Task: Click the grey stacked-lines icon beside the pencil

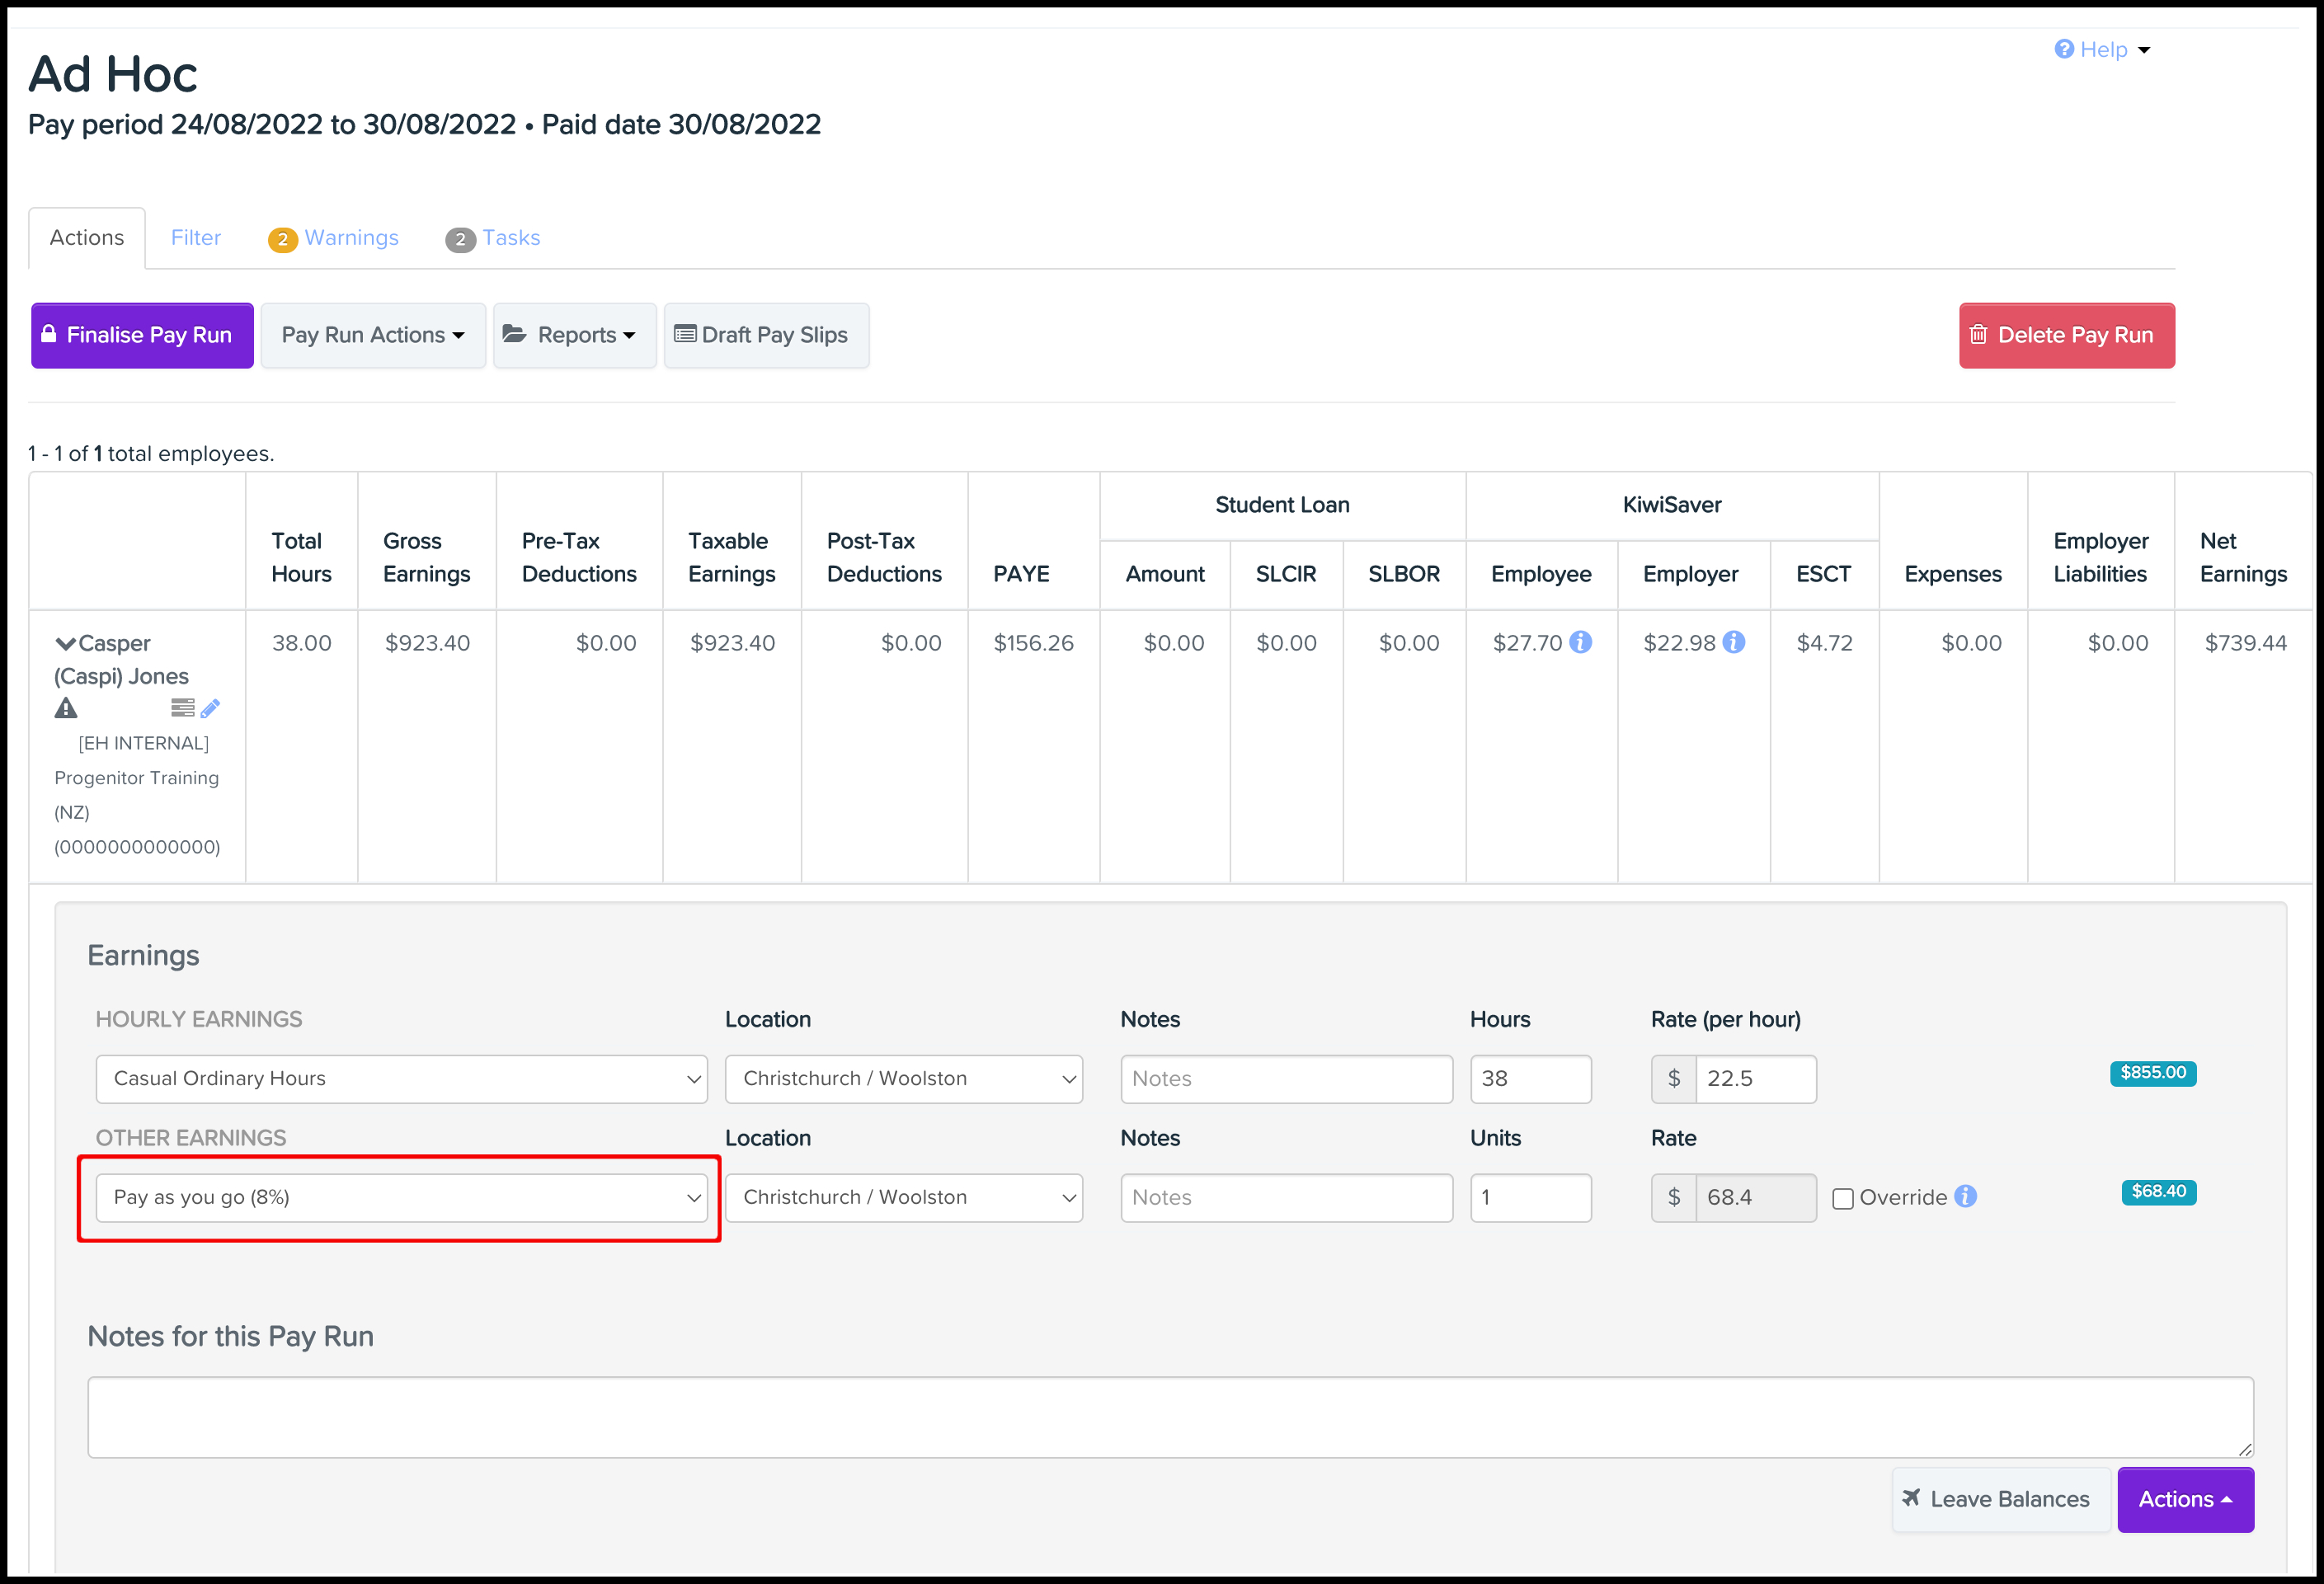Action: coord(182,709)
